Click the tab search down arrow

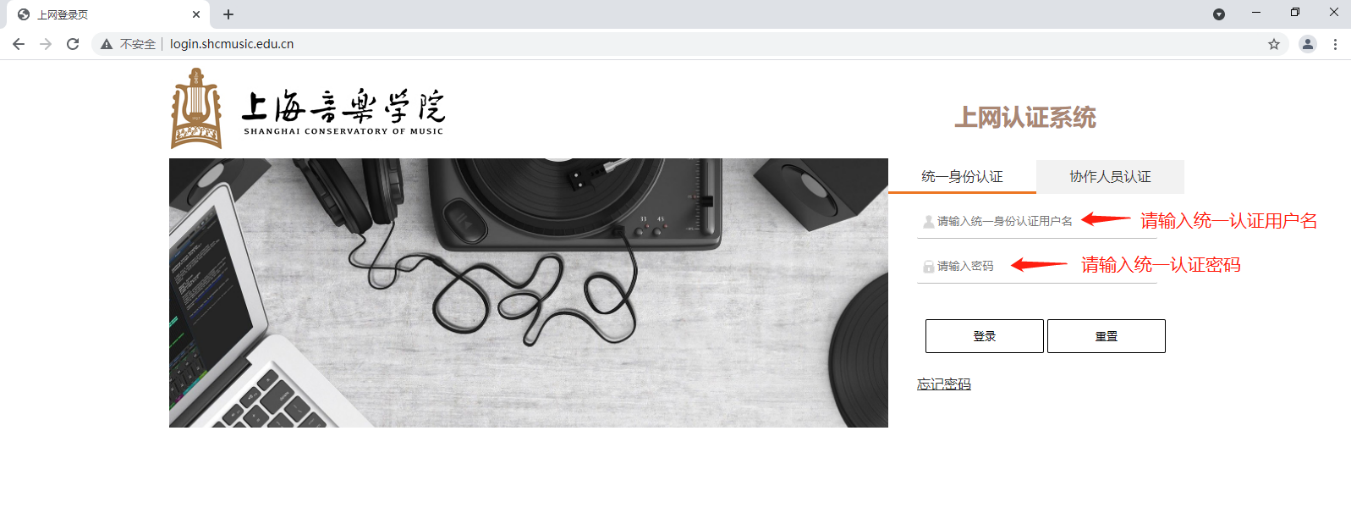(x=1219, y=14)
